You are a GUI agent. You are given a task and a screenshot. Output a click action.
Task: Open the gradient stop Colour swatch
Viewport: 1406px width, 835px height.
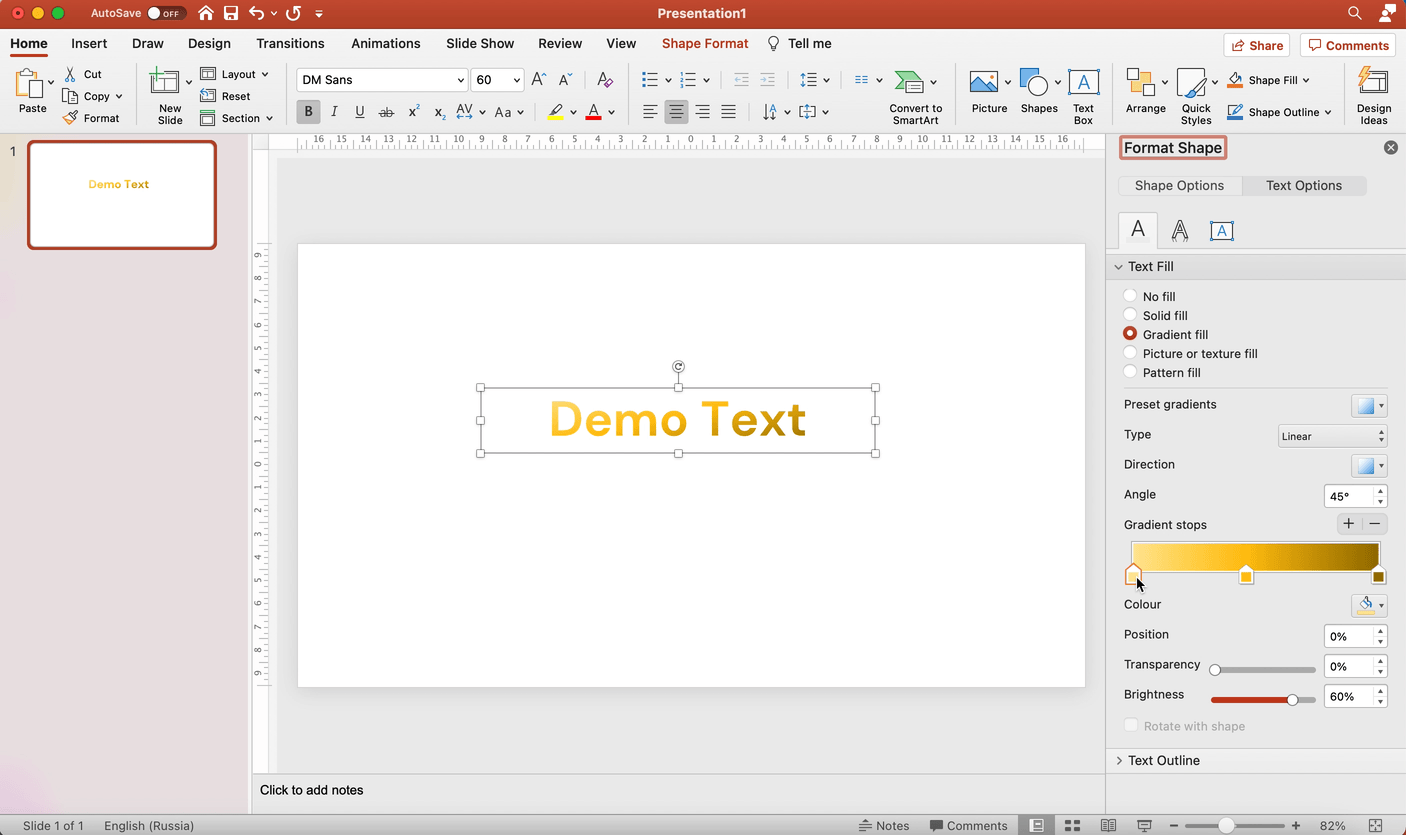tap(1369, 604)
